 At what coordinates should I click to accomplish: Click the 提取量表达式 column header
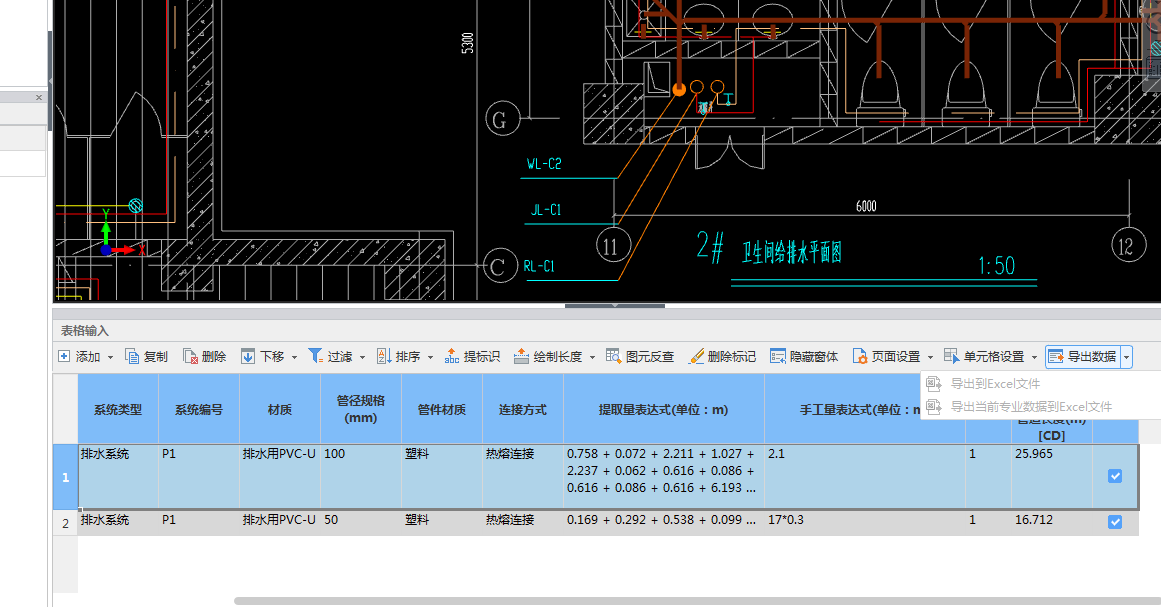[663, 409]
